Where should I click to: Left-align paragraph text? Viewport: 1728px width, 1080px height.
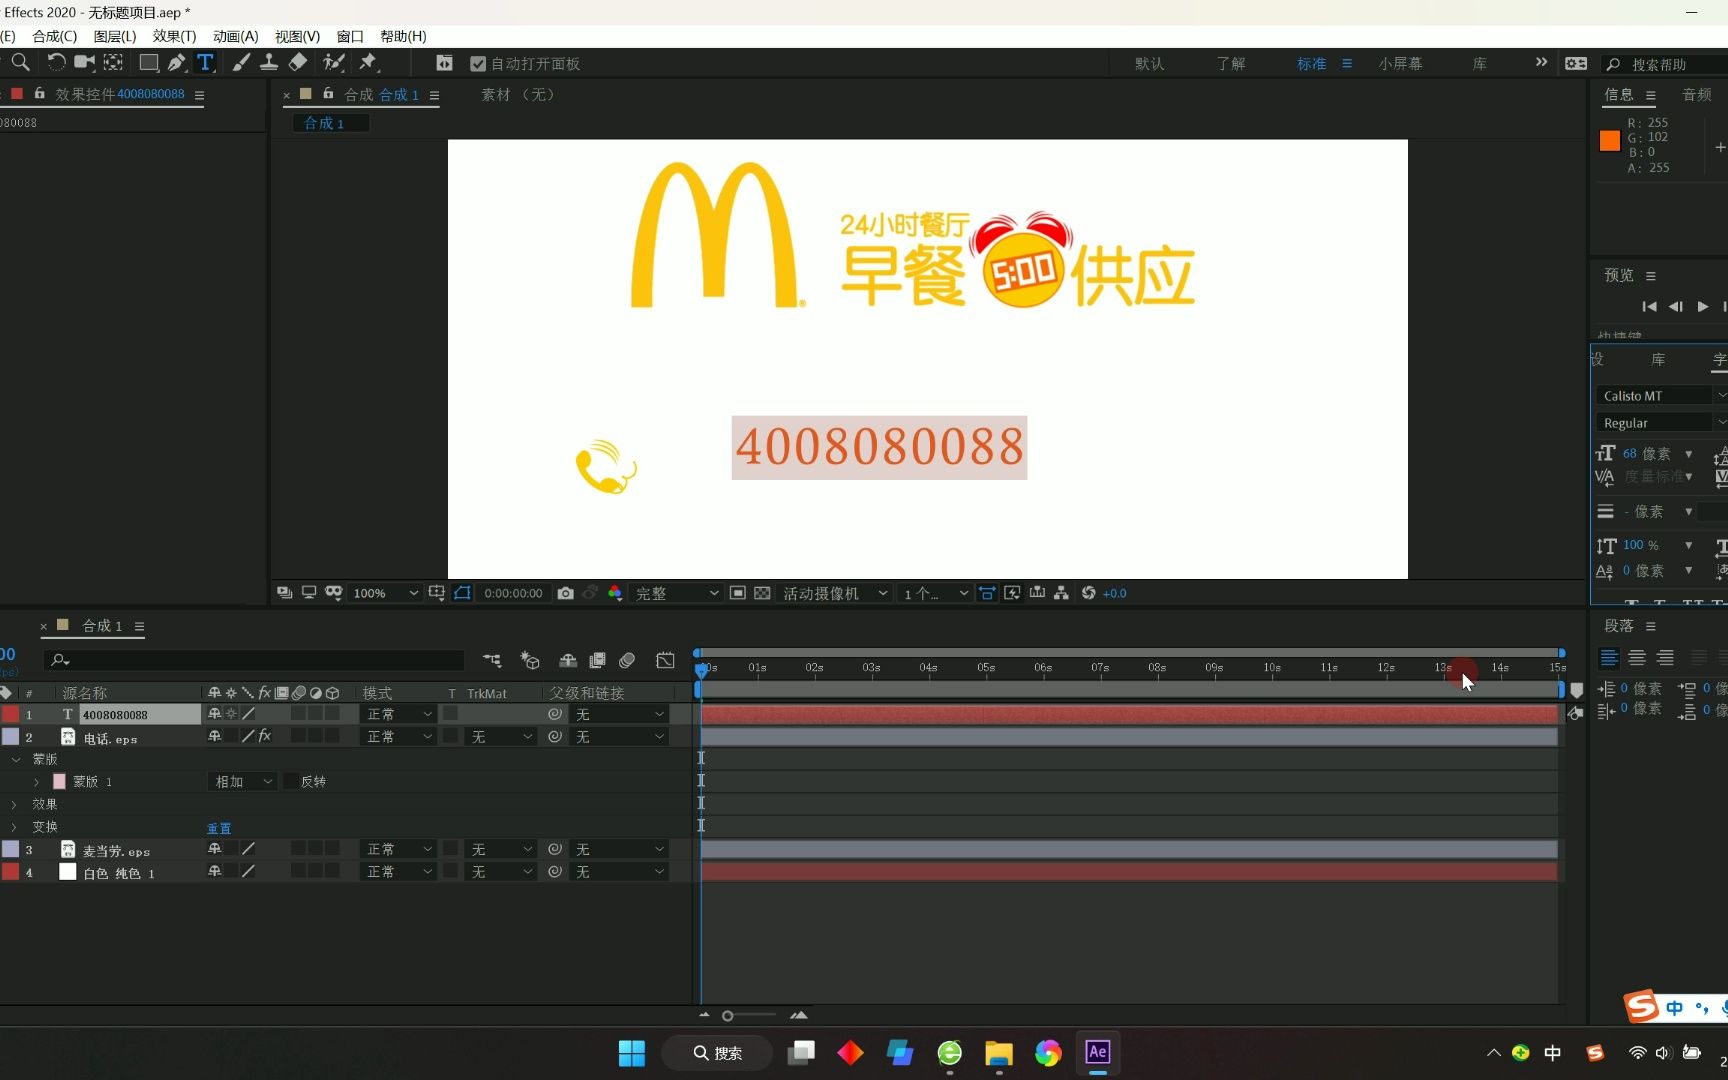tap(1609, 657)
